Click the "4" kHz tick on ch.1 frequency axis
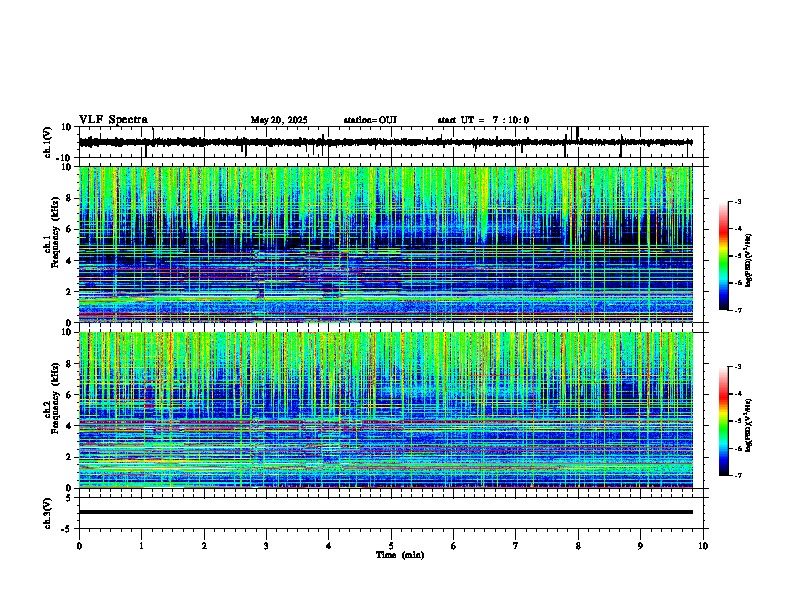This screenshot has width=792, height=612. pyautogui.click(x=69, y=261)
